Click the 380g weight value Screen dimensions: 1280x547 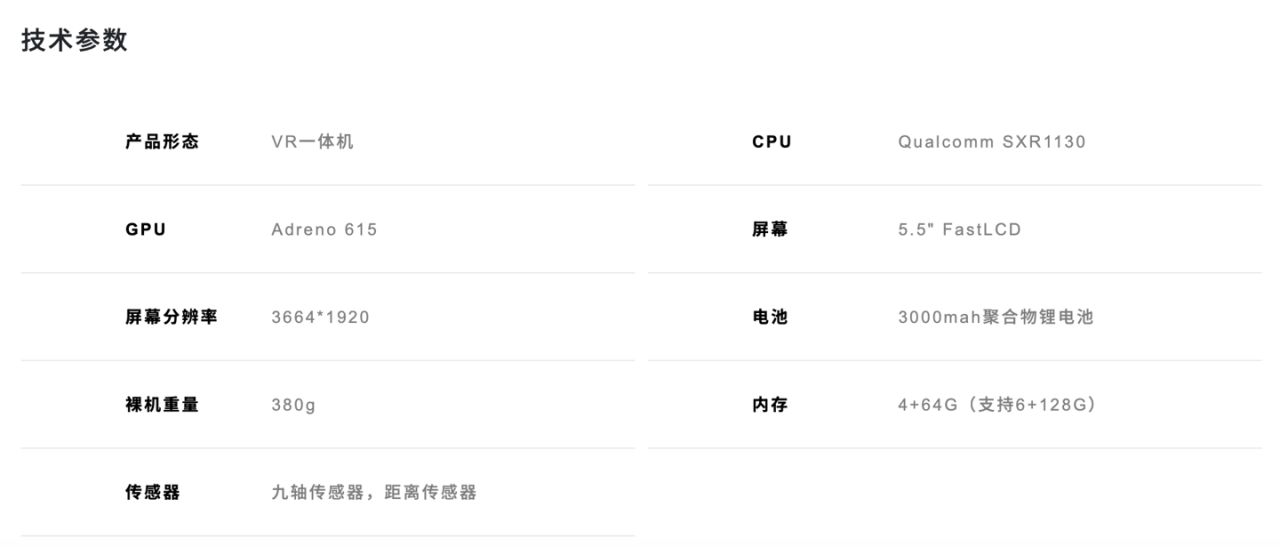click(293, 405)
